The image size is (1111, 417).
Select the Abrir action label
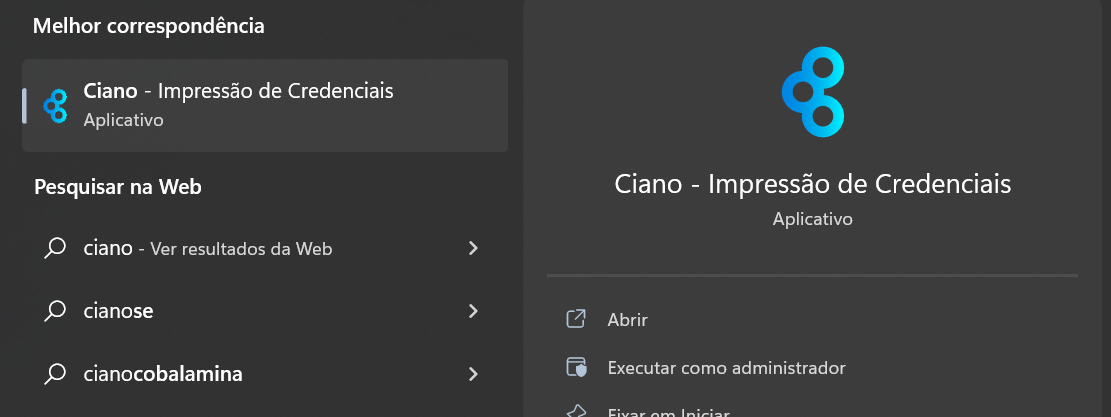628,320
